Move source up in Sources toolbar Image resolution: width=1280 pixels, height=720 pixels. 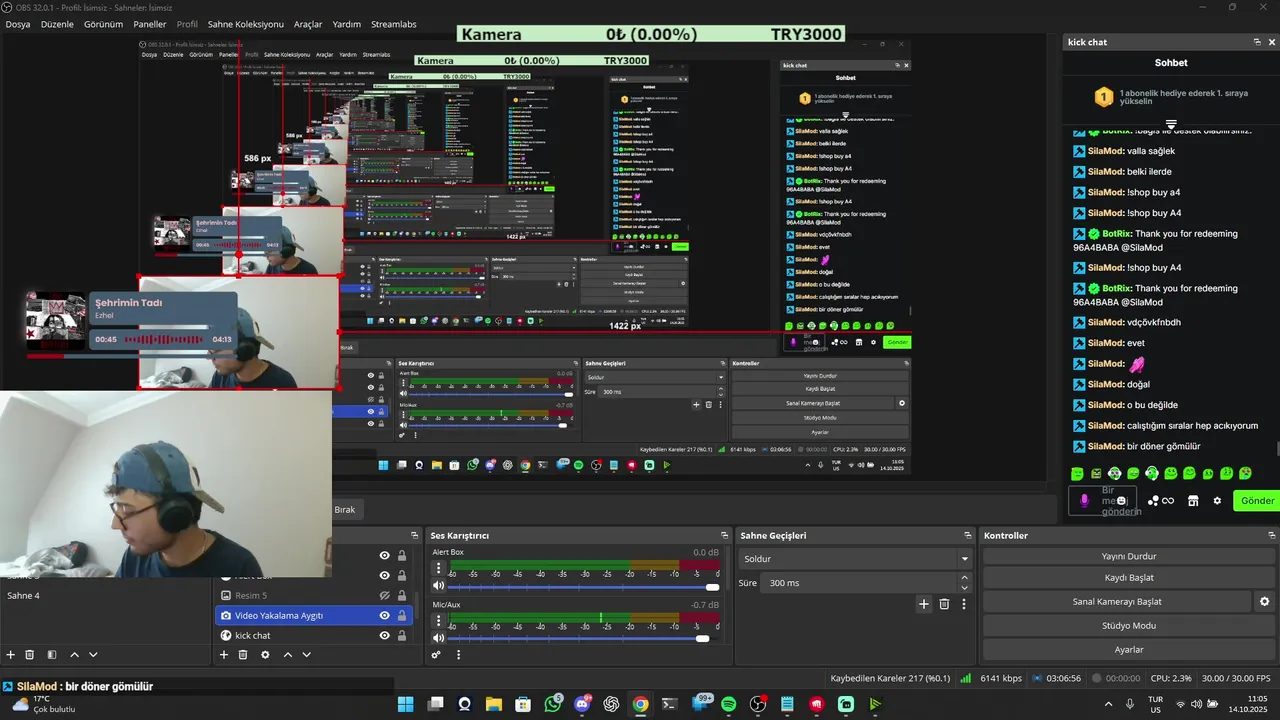(x=288, y=655)
